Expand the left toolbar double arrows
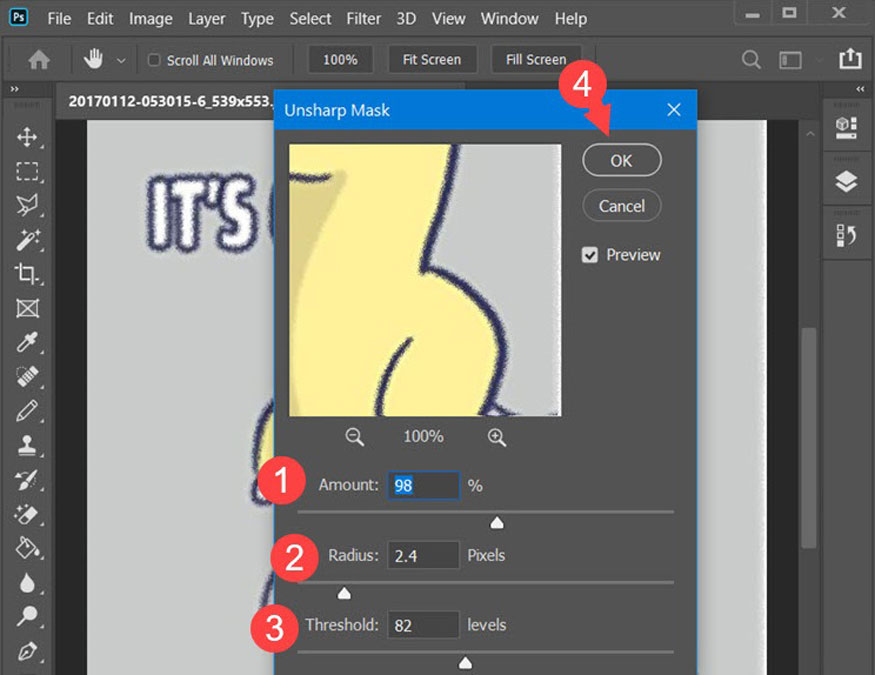 click(15, 89)
